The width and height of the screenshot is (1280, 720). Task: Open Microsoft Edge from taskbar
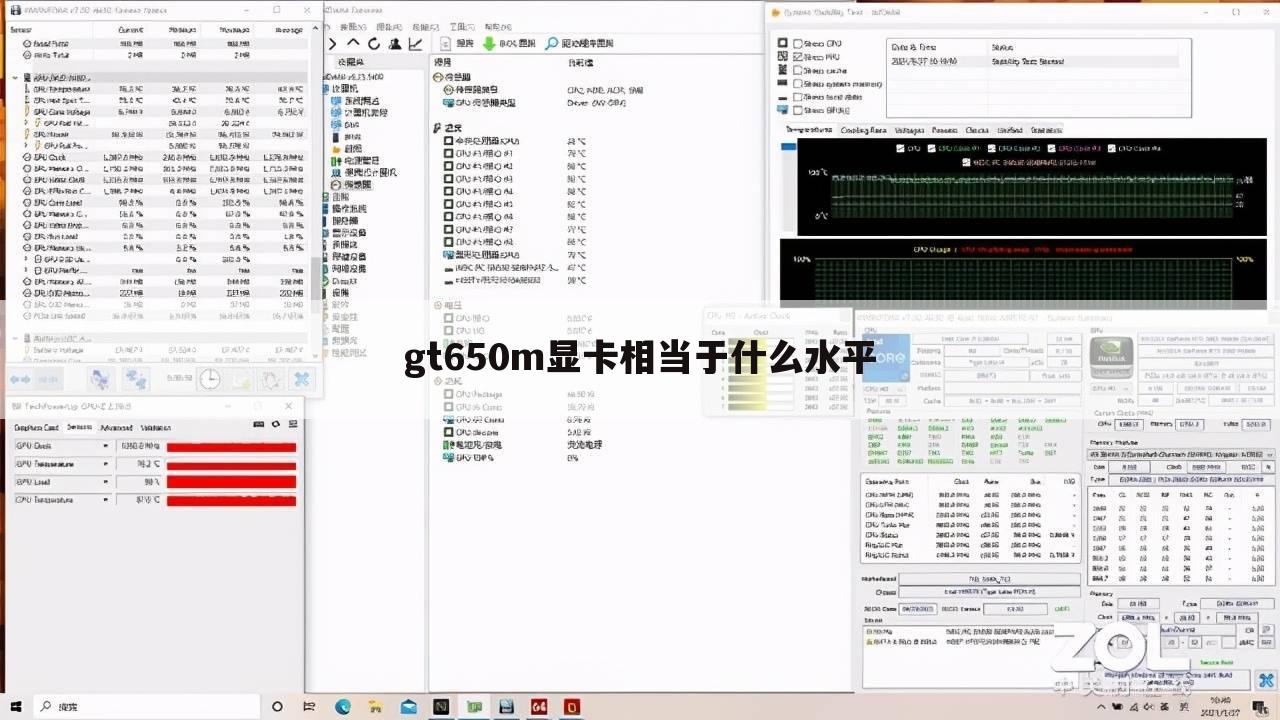[343, 707]
